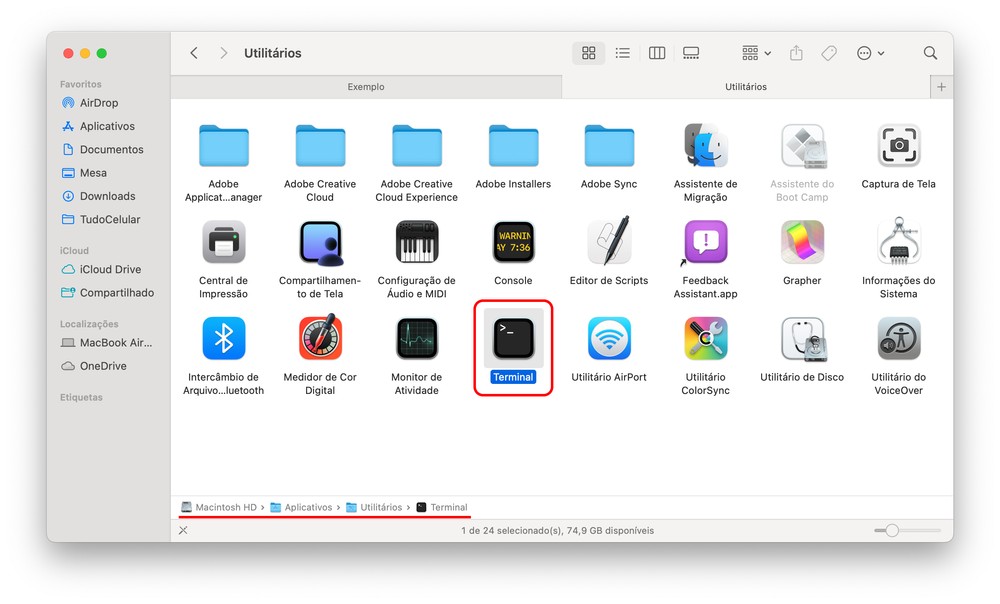Adjust the icon size slider

pos(892,530)
